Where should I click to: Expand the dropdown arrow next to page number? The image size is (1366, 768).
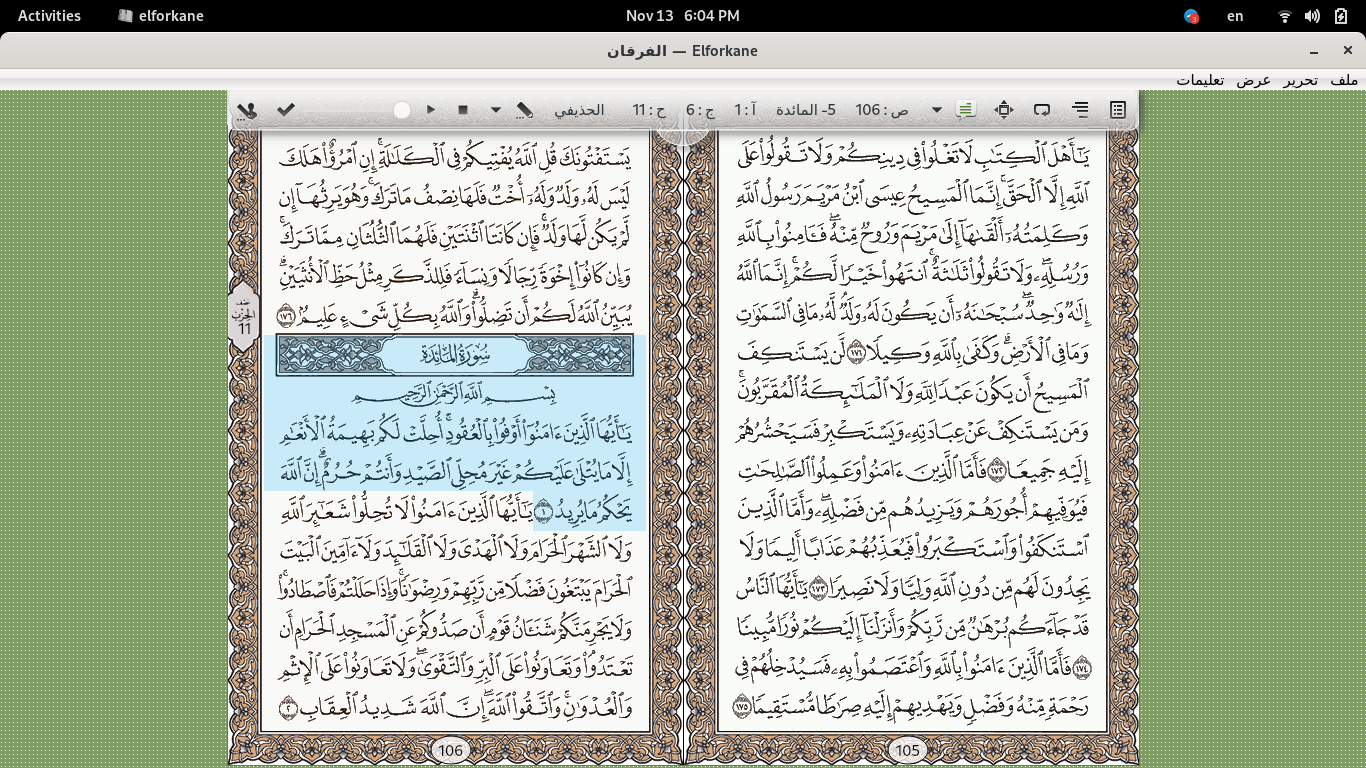click(937, 110)
